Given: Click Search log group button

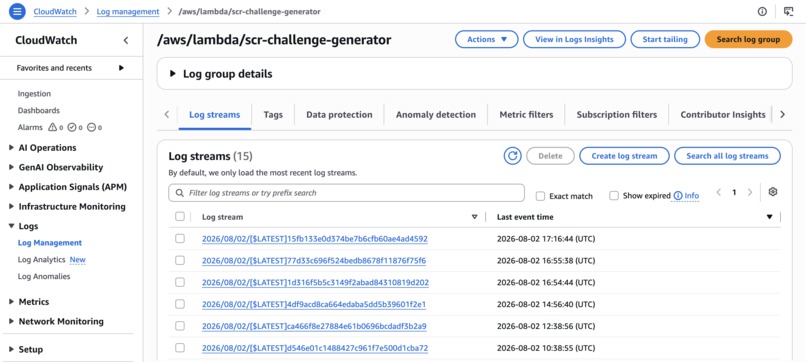Looking at the screenshot, I should [748, 39].
